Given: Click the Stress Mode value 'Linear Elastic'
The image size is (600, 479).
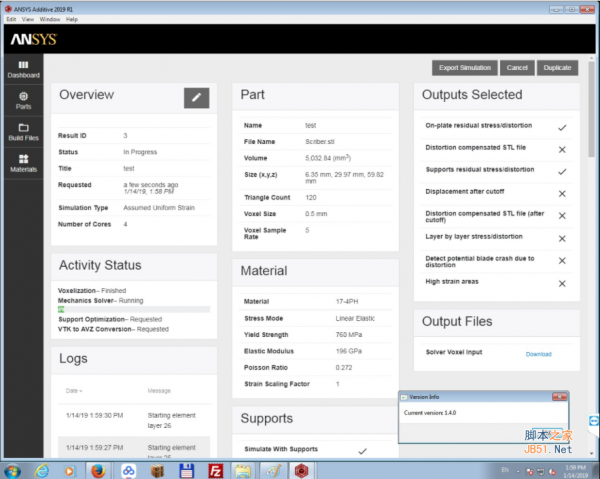Looking at the screenshot, I should tap(355, 318).
